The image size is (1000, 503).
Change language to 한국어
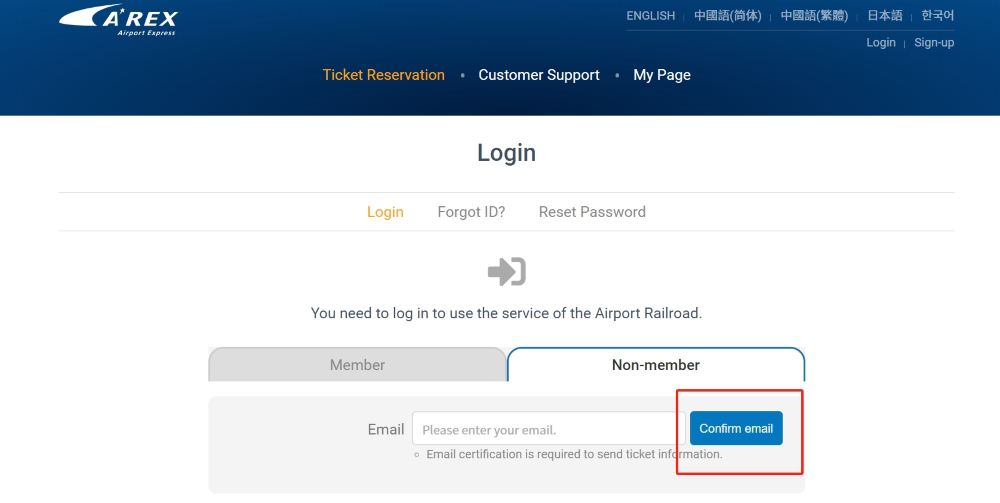click(x=937, y=16)
